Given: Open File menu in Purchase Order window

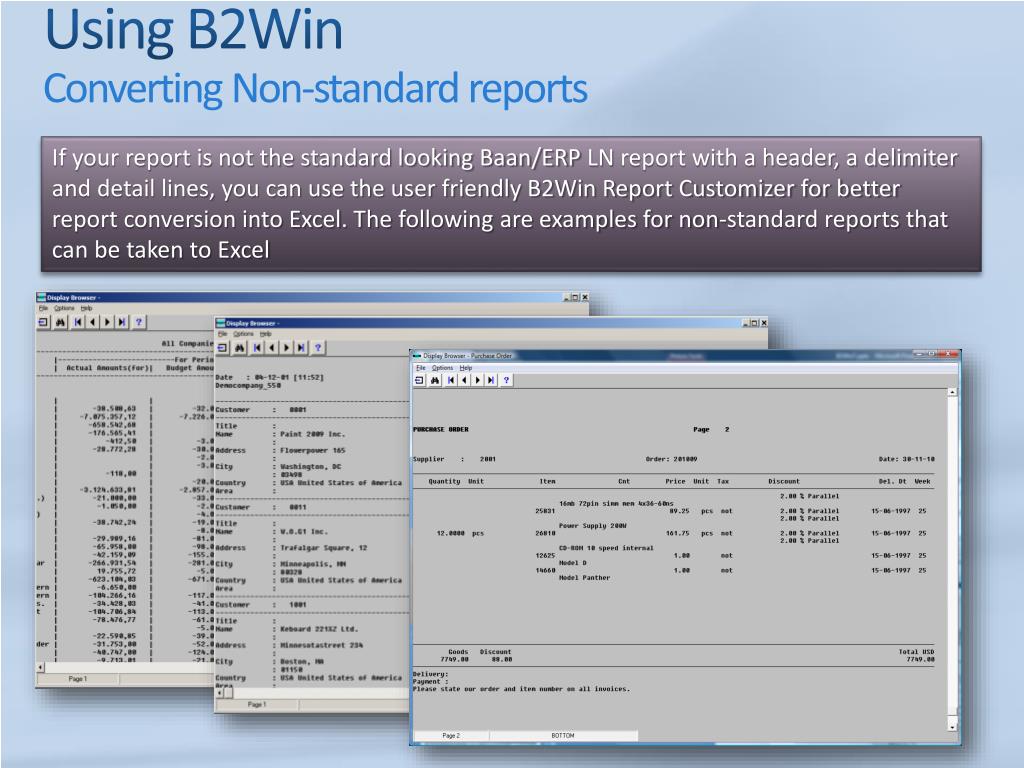Looking at the screenshot, I should (x=421, y=368).
